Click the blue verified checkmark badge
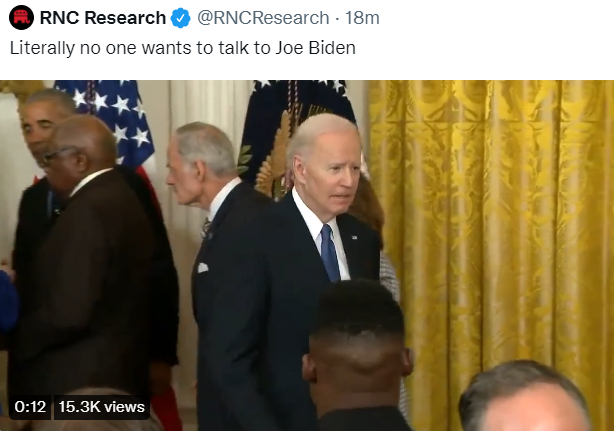 pyautogui.click(x=181, y=18)
